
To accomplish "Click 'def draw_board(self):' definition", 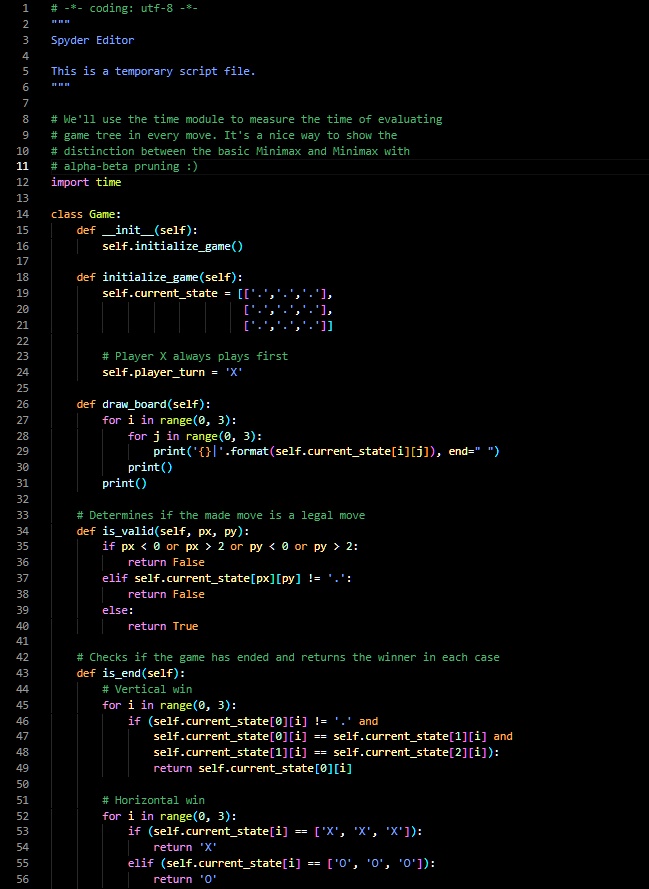I will [143, 404].
